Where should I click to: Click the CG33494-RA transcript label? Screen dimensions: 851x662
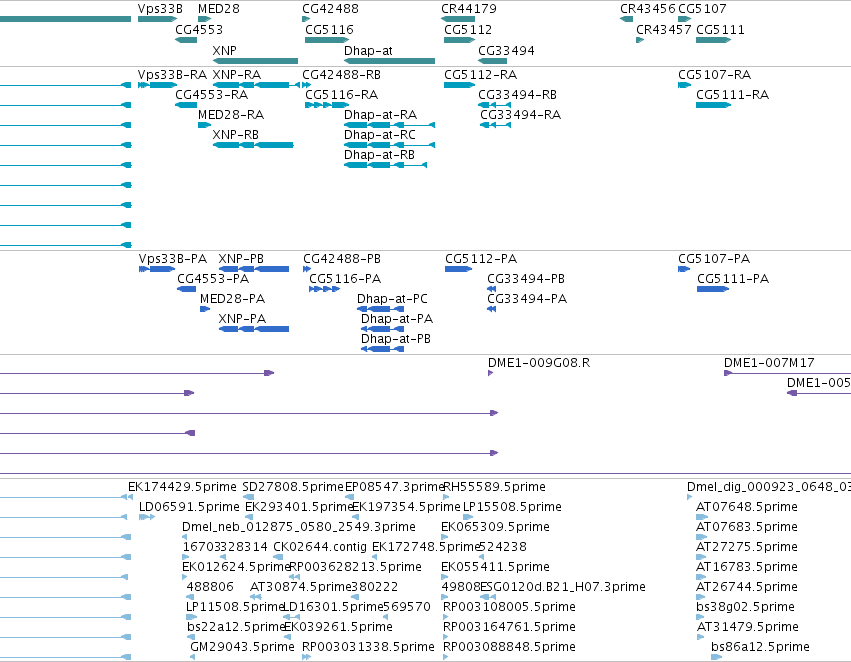point(520,114)
